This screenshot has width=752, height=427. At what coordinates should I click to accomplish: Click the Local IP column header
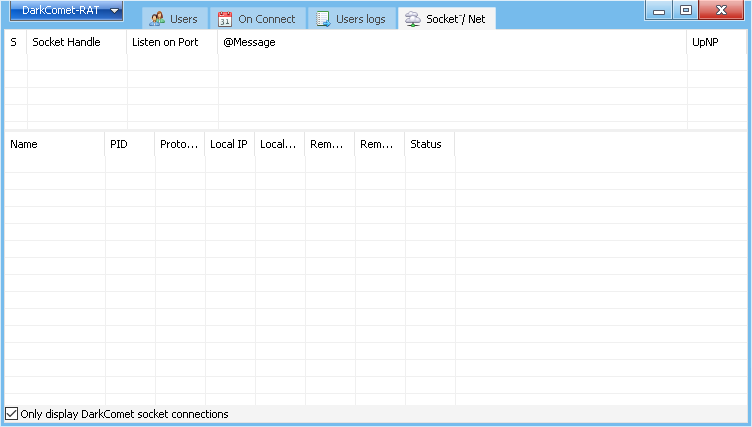tap(229, 144)
